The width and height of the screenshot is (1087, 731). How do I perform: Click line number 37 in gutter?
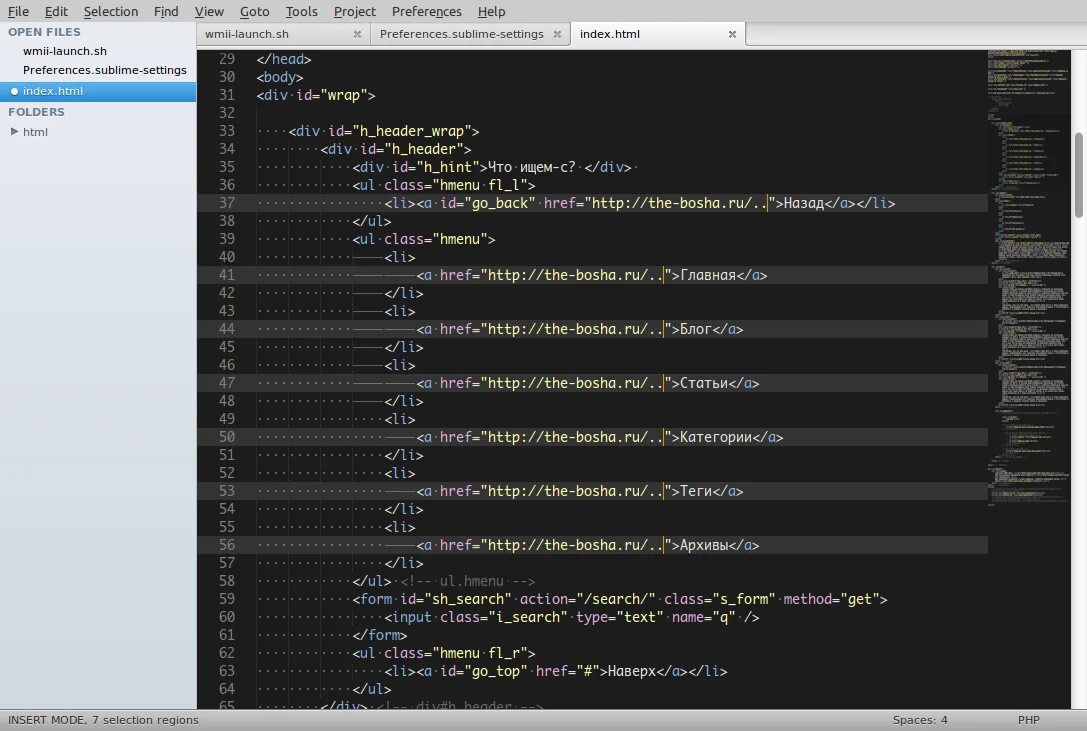[227, 203]
